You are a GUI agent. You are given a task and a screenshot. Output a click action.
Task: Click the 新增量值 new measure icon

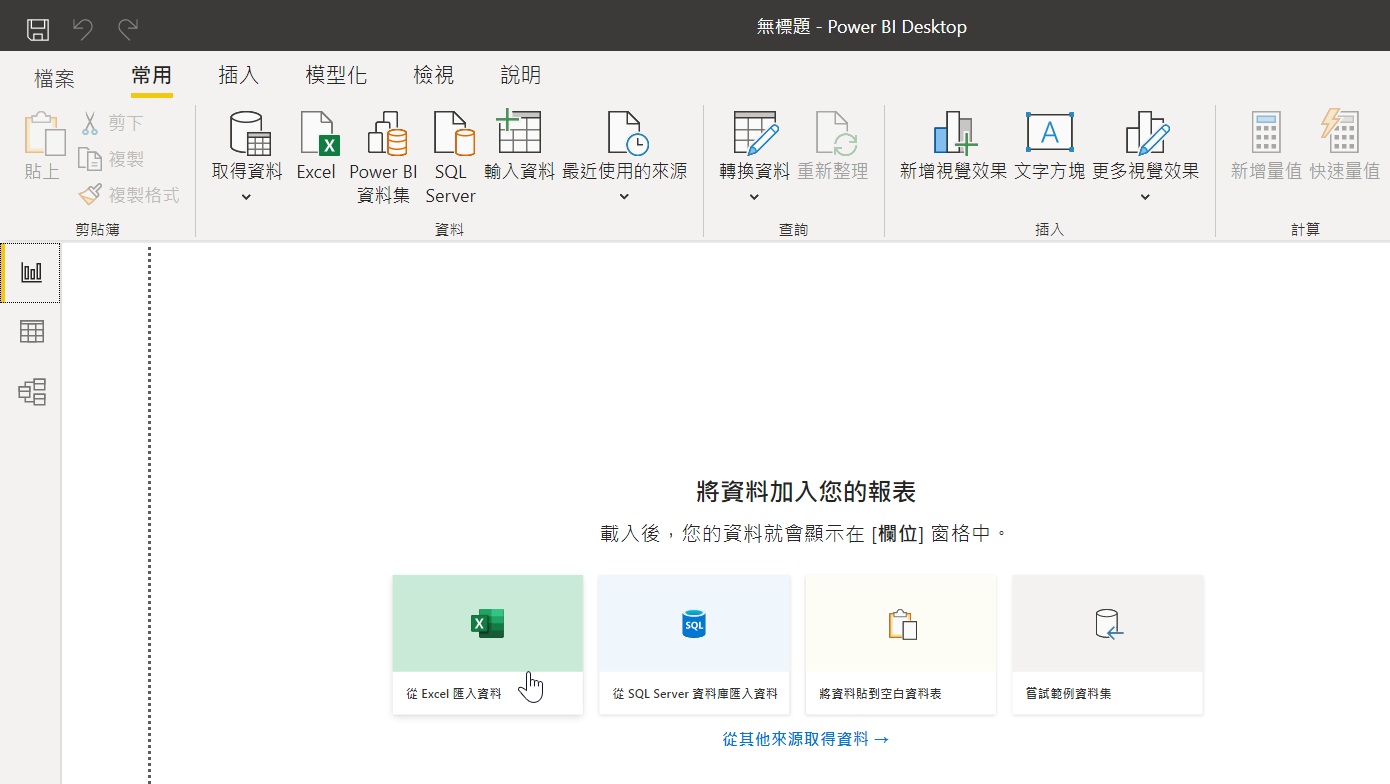pos(1266,132)
